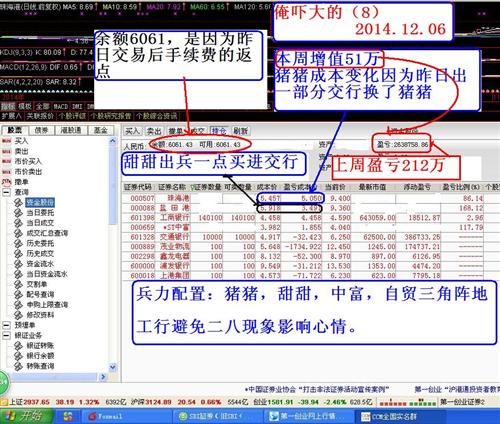
Task: Select 交割单 in the query tree
Action: pos(37,284)
